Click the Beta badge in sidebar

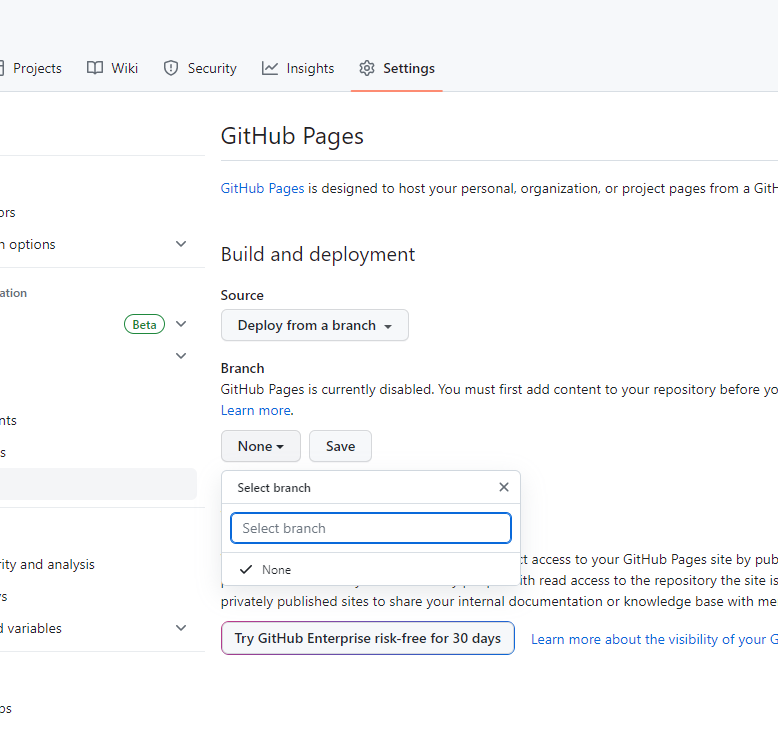click(144, 325)
